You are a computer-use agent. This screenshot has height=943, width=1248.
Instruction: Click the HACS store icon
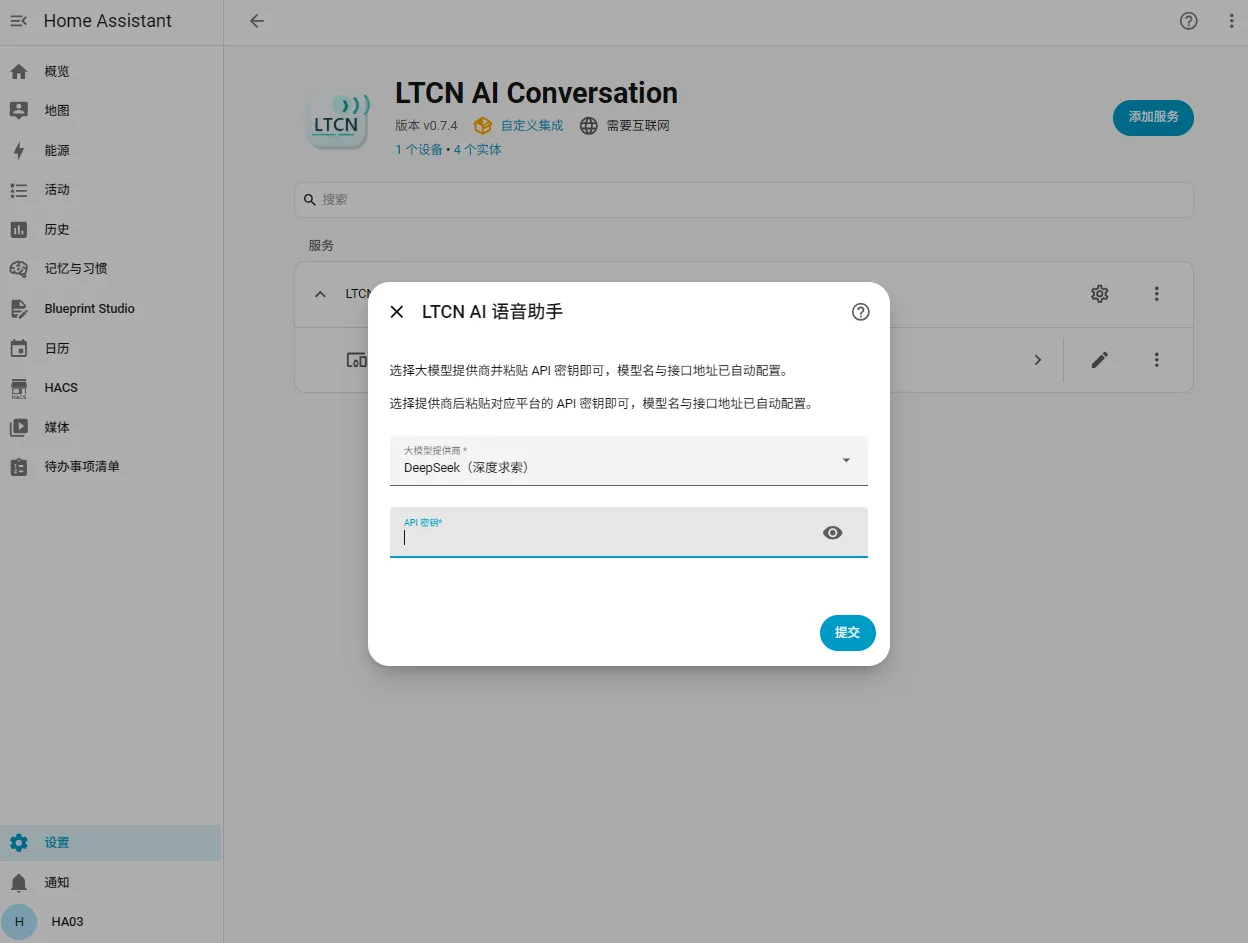click(19, 388)
